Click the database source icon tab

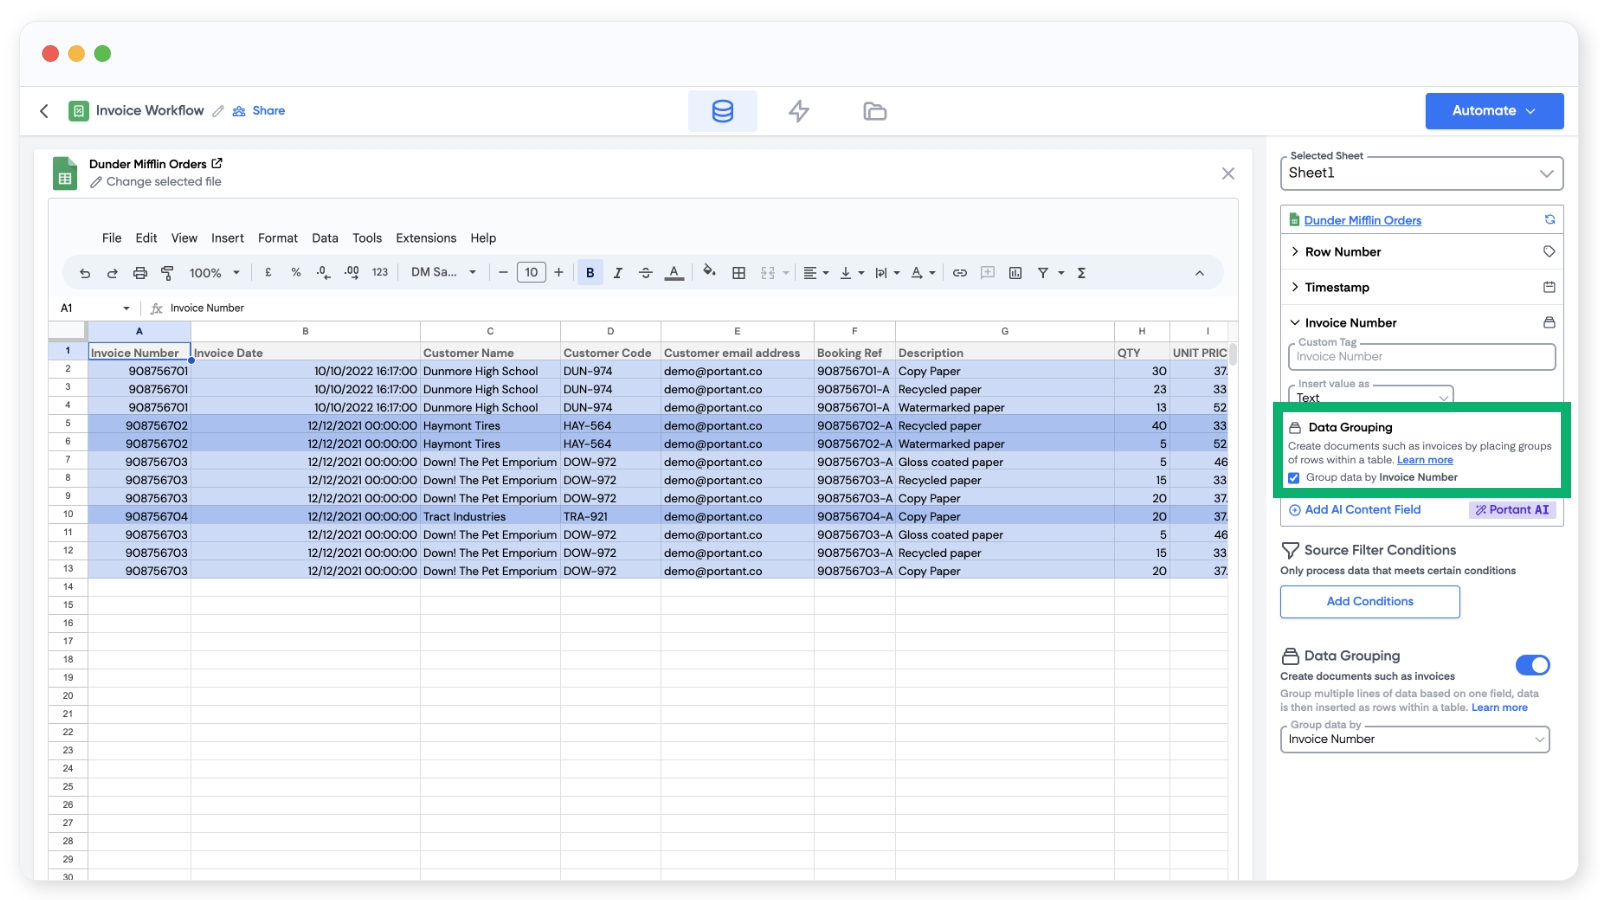(x=722, y=111)
